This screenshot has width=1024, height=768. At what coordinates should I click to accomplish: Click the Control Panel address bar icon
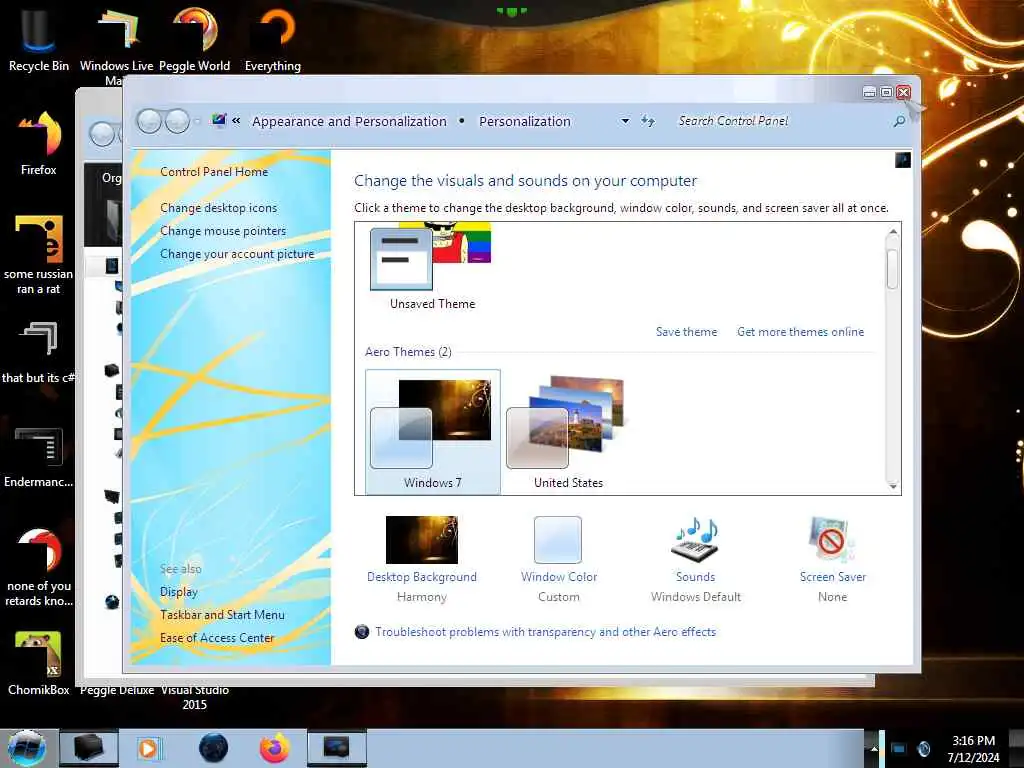click(x=219, y=120)
